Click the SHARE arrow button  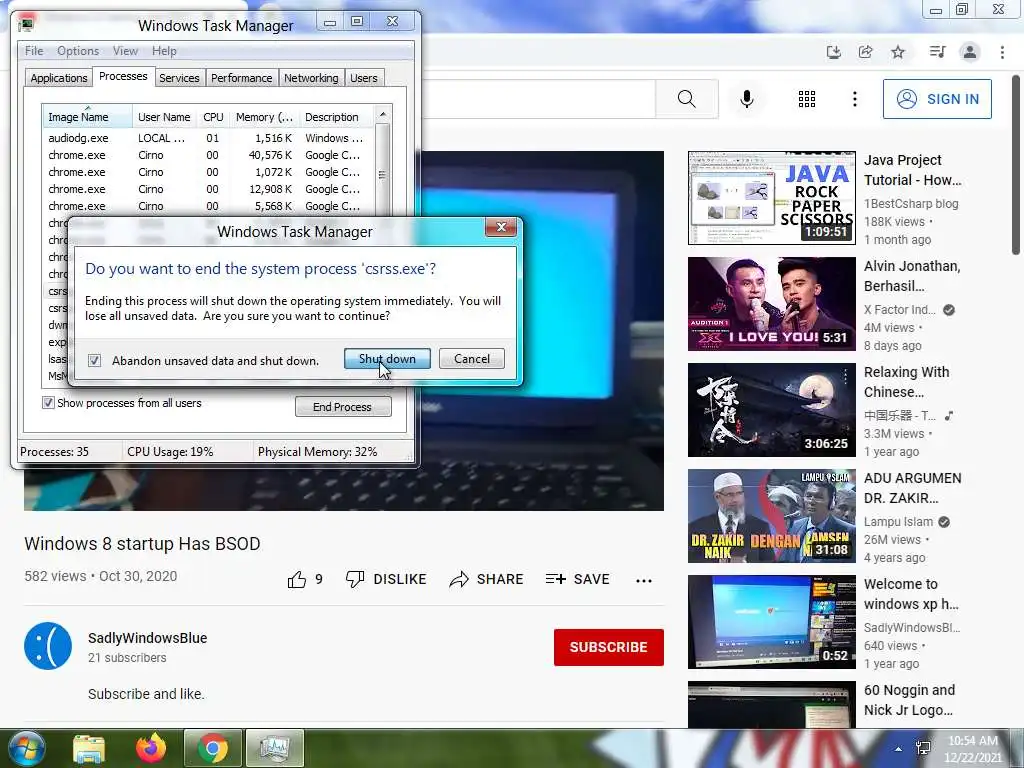pos(486,579)
